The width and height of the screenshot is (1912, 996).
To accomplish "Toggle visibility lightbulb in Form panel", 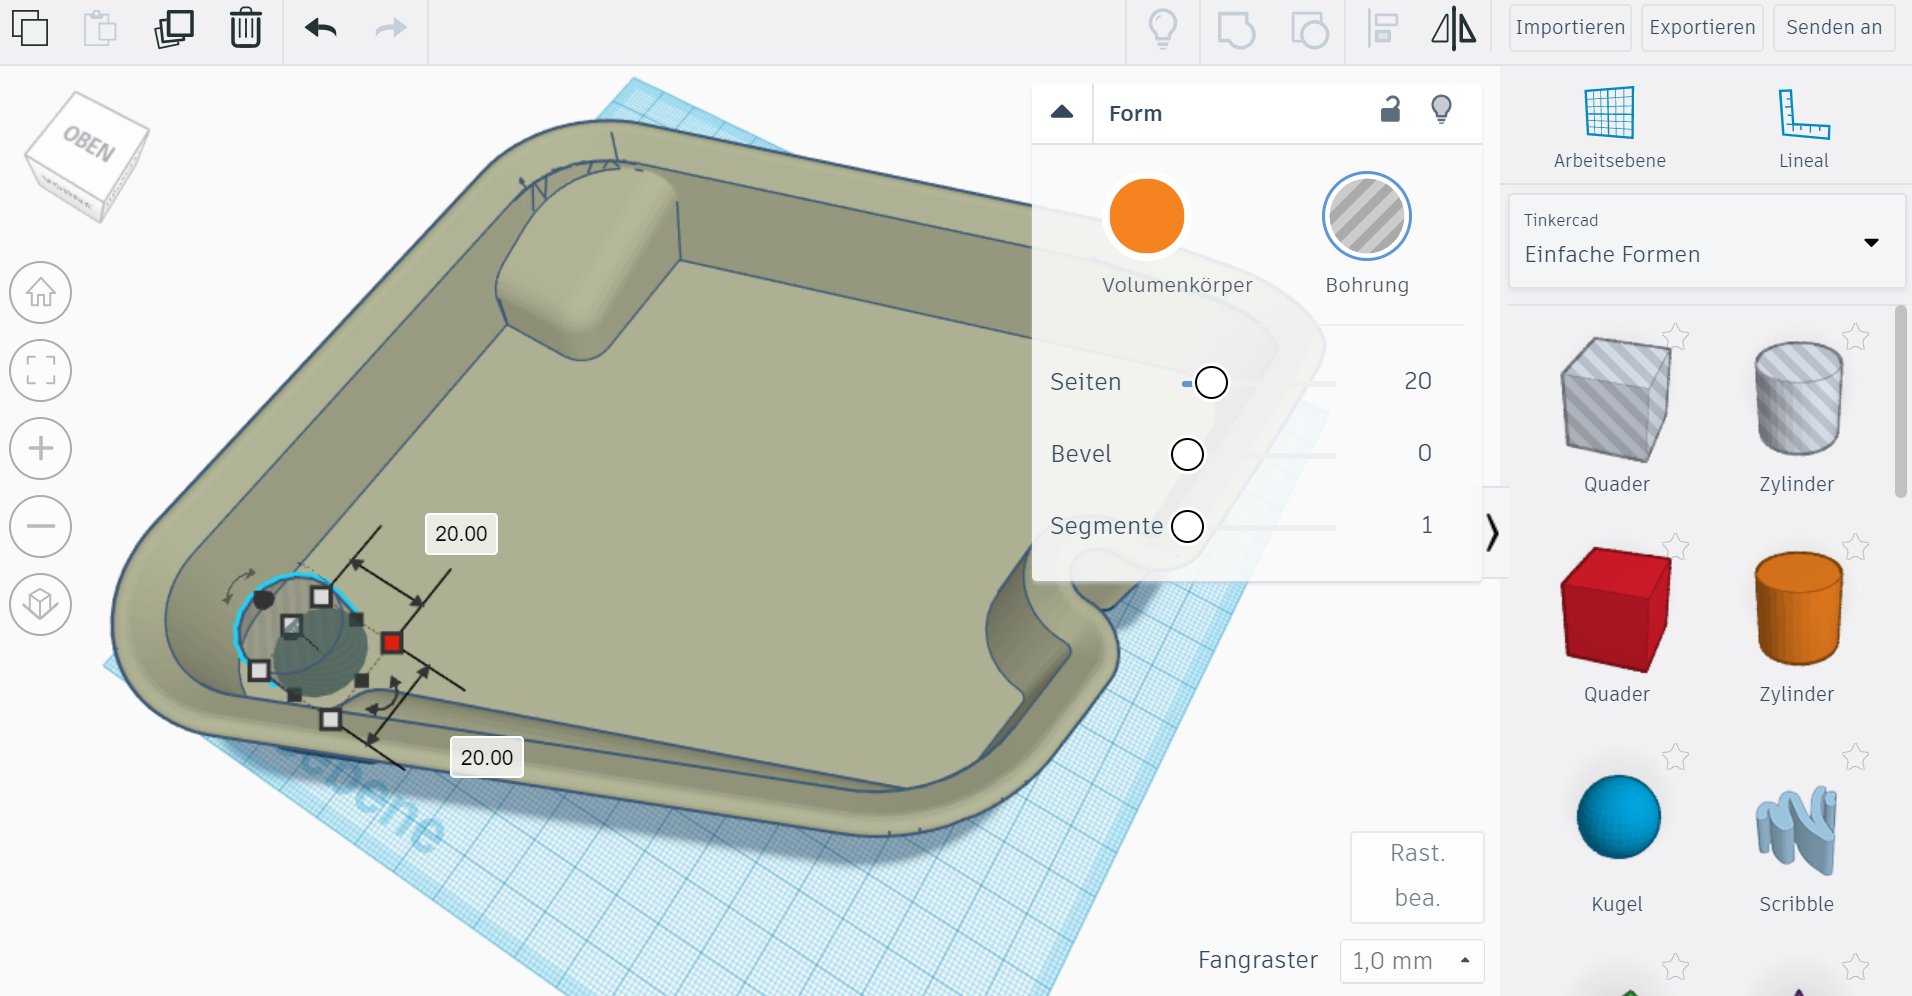I will [1441, 110].
